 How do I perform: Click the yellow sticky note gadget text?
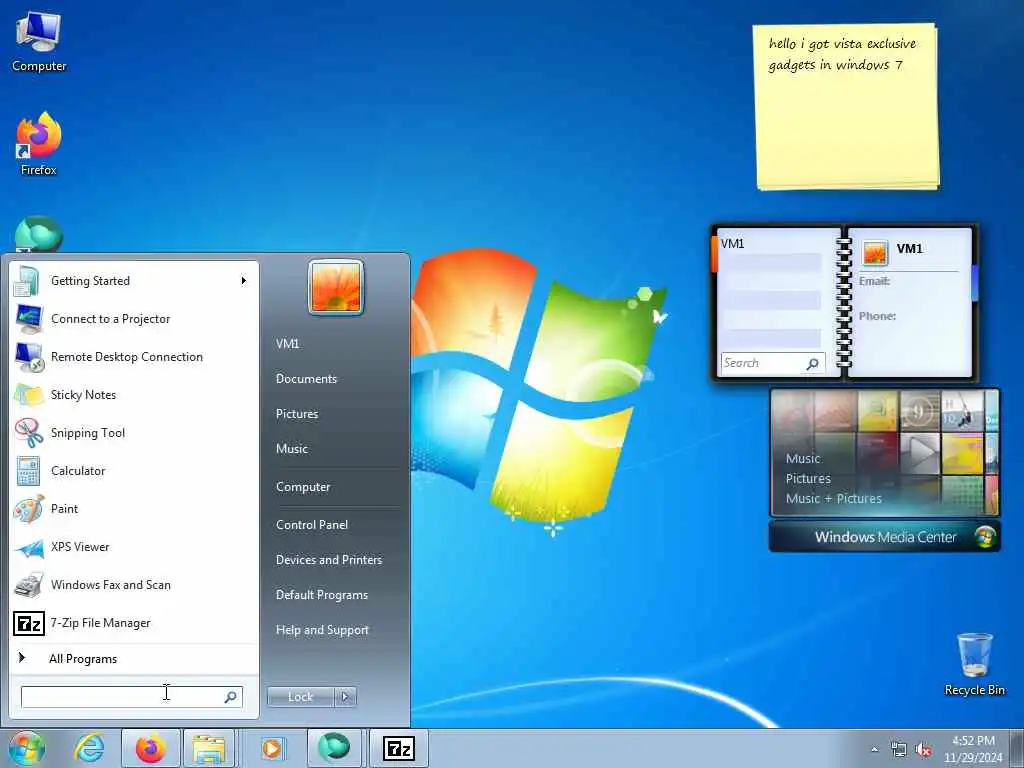tap(842, 54)
